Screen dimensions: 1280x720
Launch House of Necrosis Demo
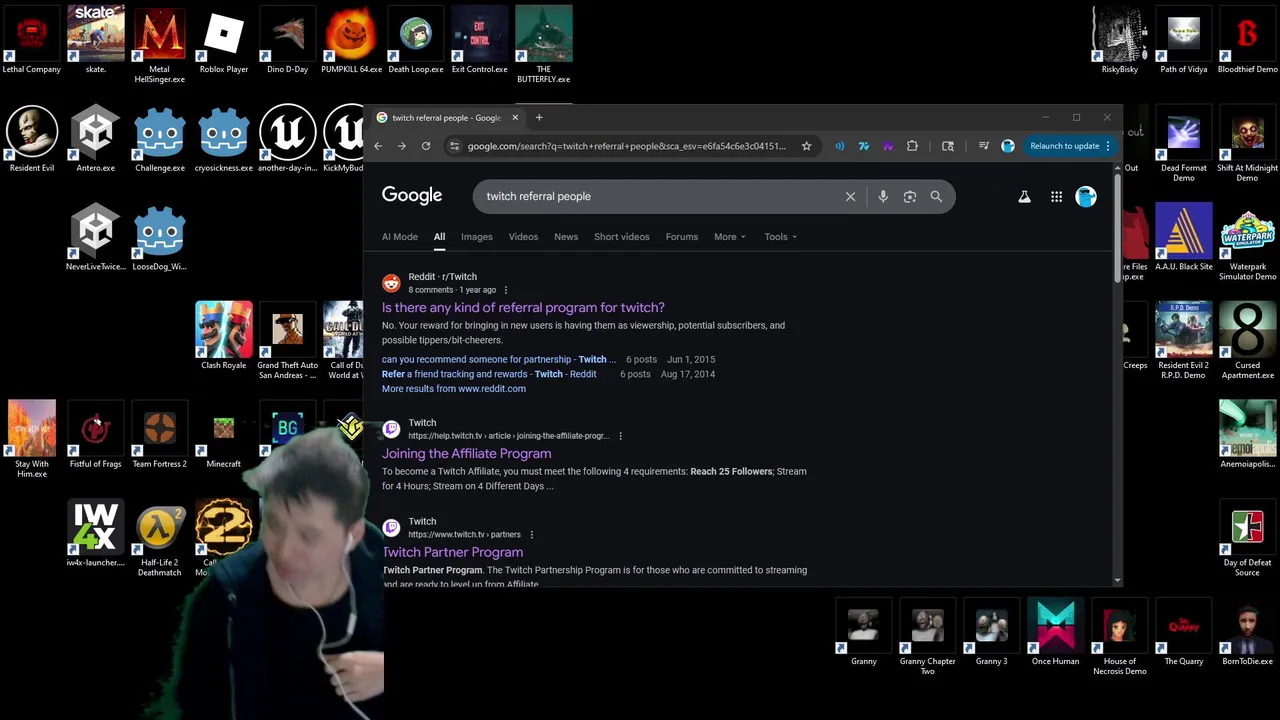tap(1120, 636)
